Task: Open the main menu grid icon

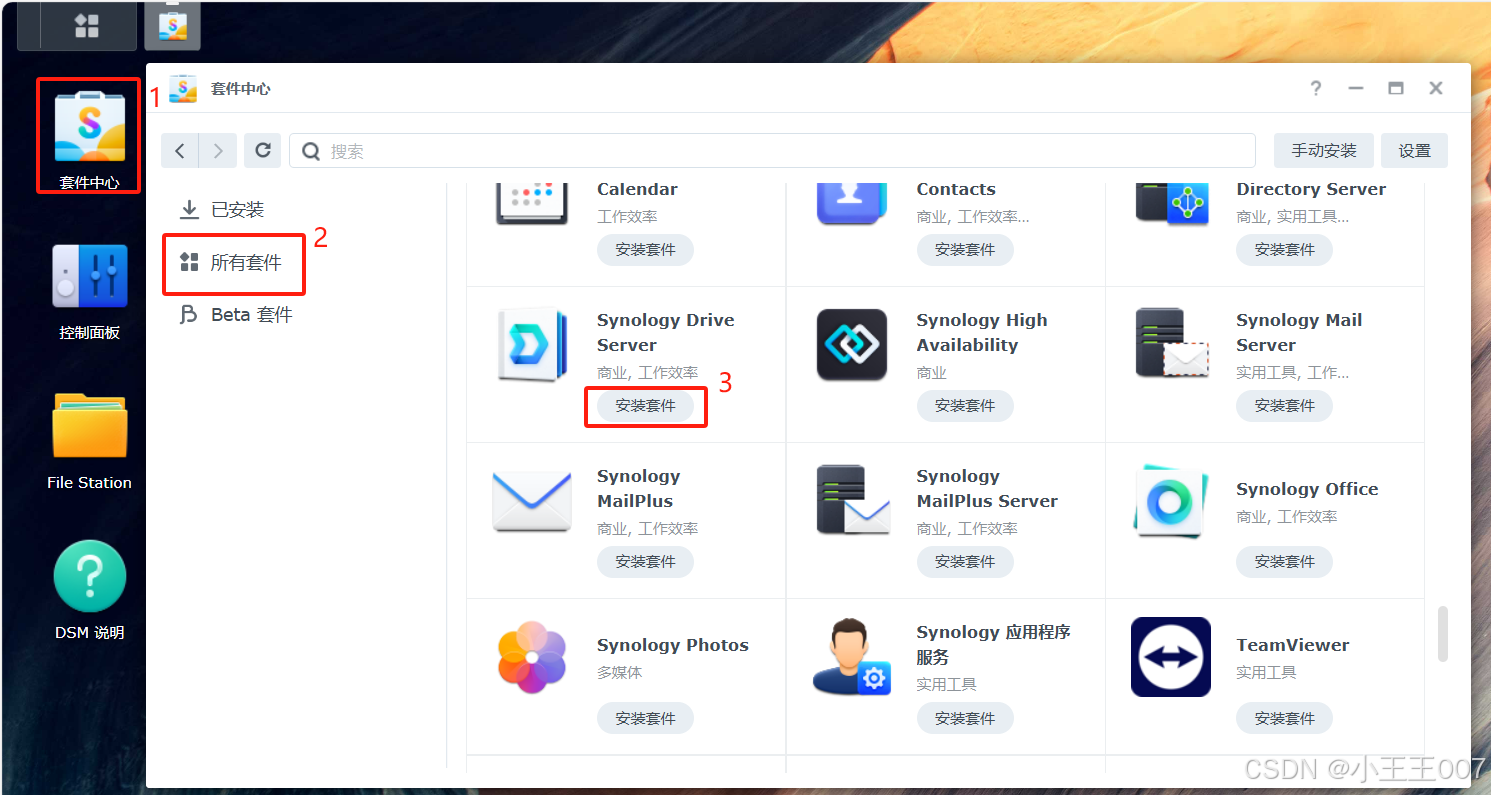Action: [88, 26]
